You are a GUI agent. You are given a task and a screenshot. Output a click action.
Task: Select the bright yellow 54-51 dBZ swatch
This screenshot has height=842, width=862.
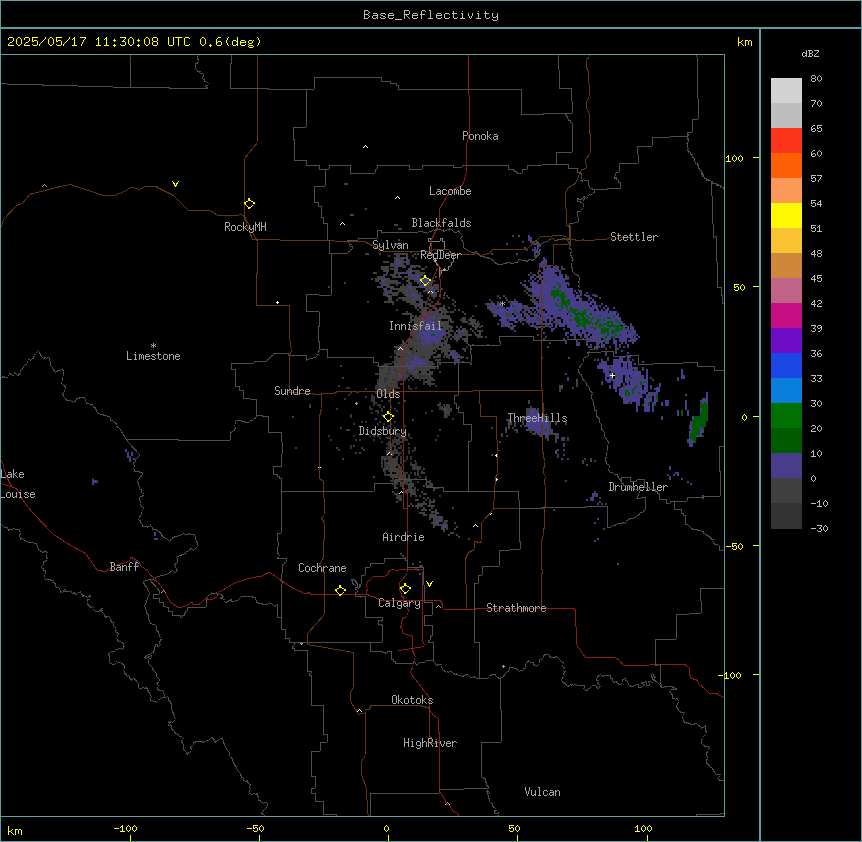(786, 215)
